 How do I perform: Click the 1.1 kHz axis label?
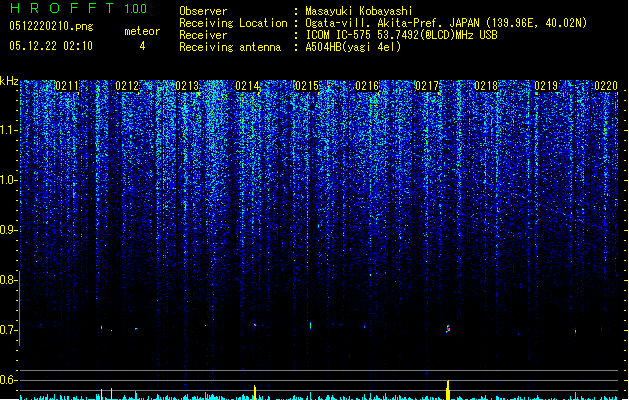(9, 130)
